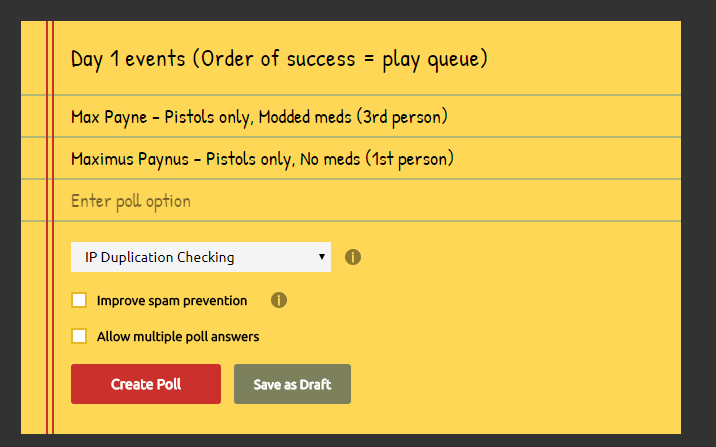Click 'Modded meds' text in Max Payne option

coord(305,117)
